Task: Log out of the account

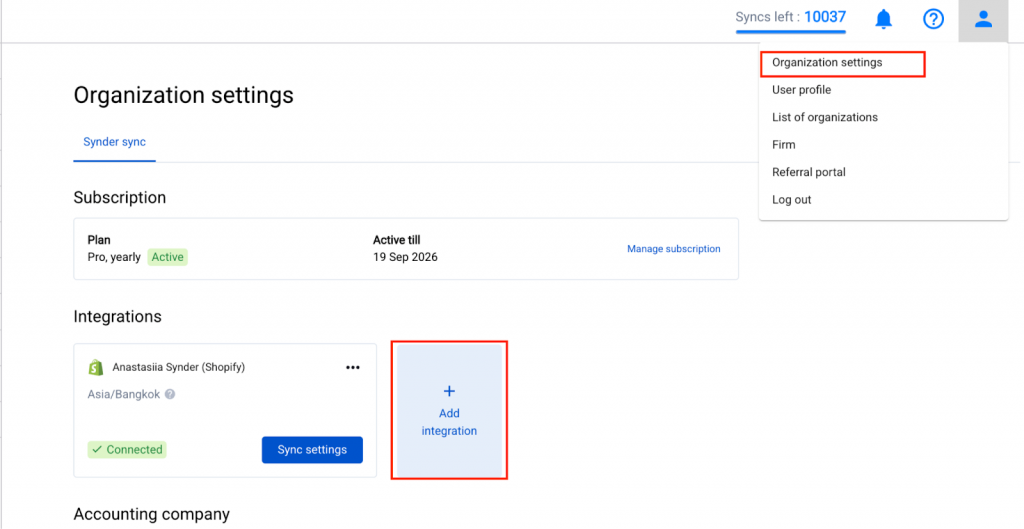Action: tap(791, 200)
